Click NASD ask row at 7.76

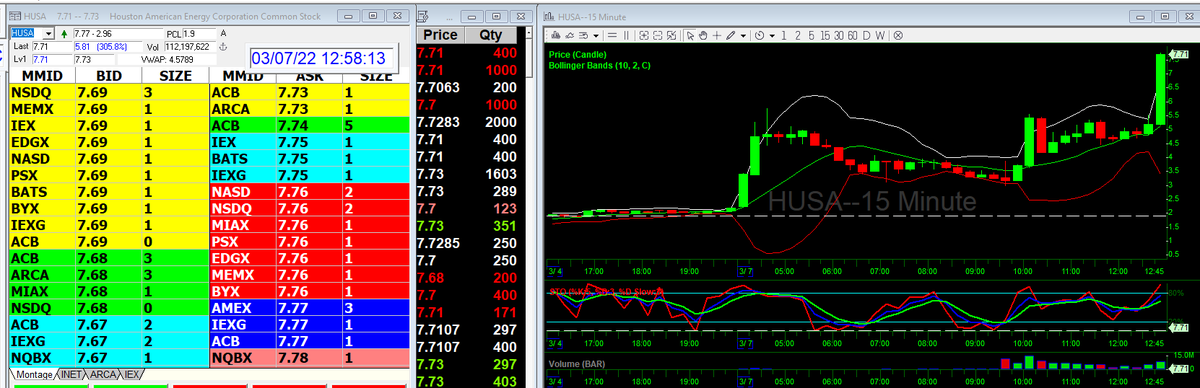coord(310,192)
